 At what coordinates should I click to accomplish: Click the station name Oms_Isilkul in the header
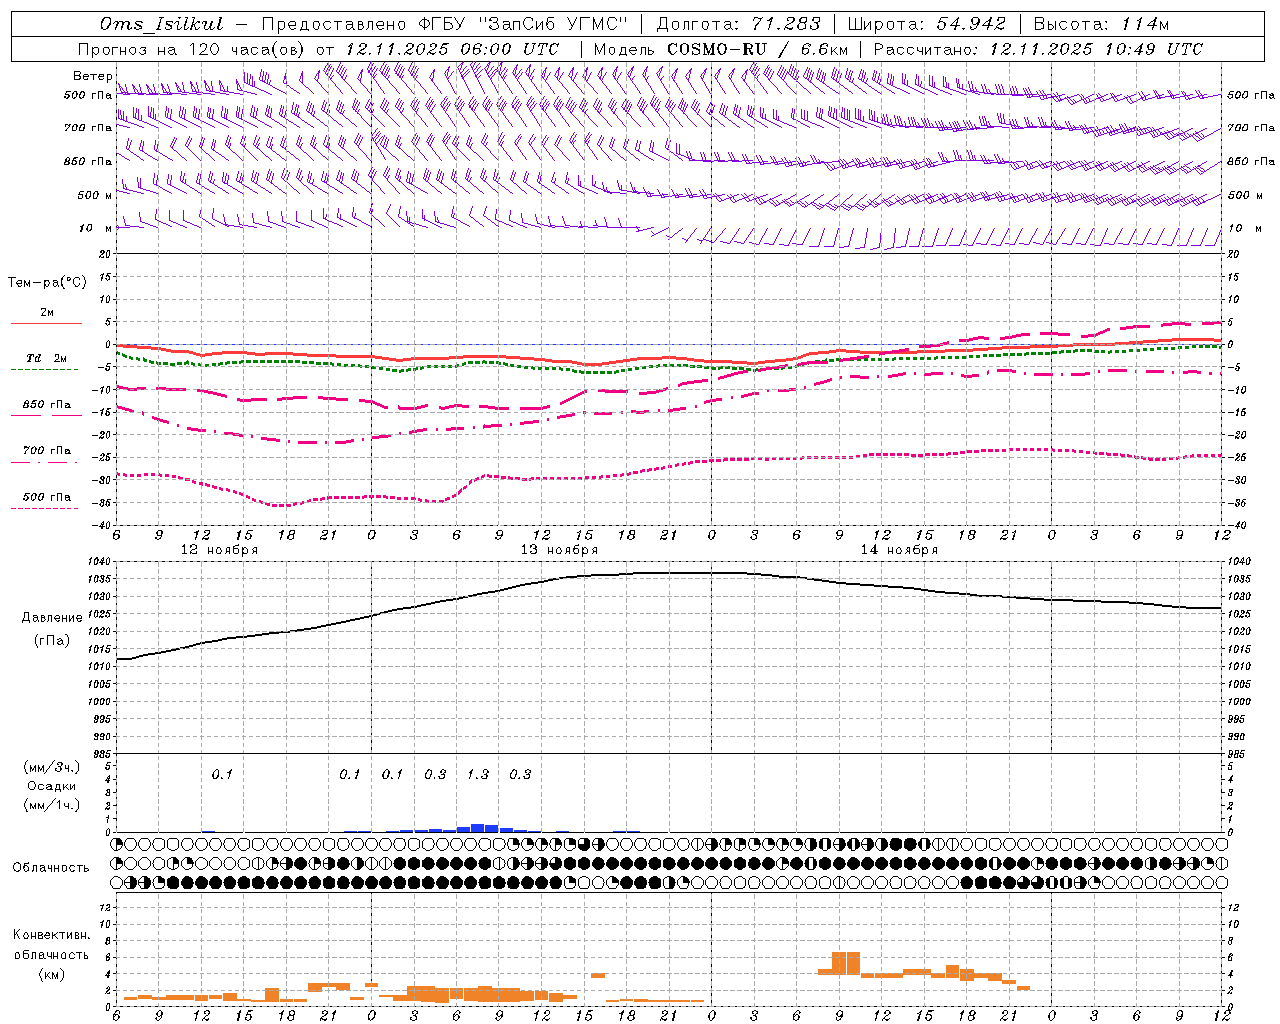tap(161, 24)
